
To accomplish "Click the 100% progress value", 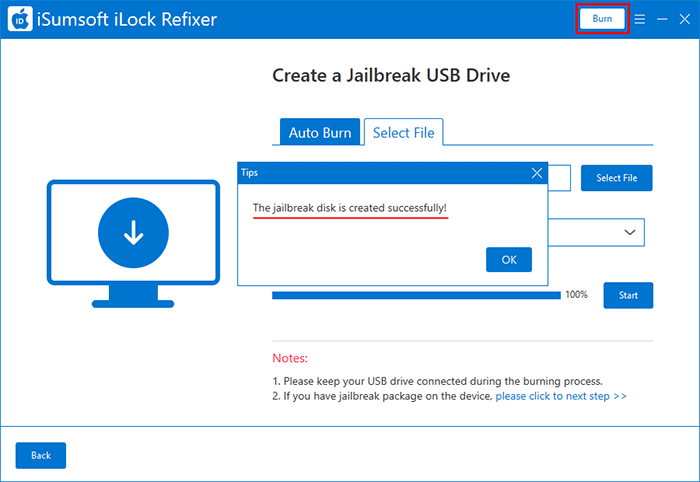I will click(576, 295).
